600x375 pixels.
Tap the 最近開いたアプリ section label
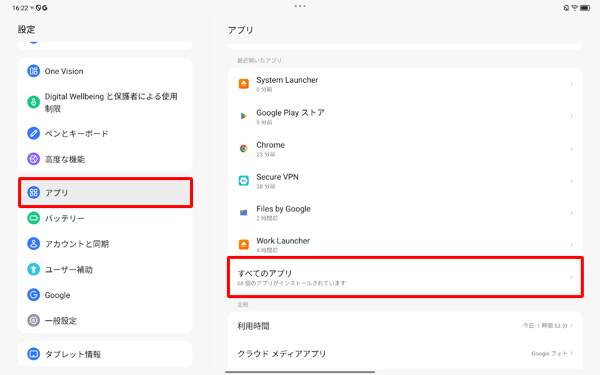point(259,60)
